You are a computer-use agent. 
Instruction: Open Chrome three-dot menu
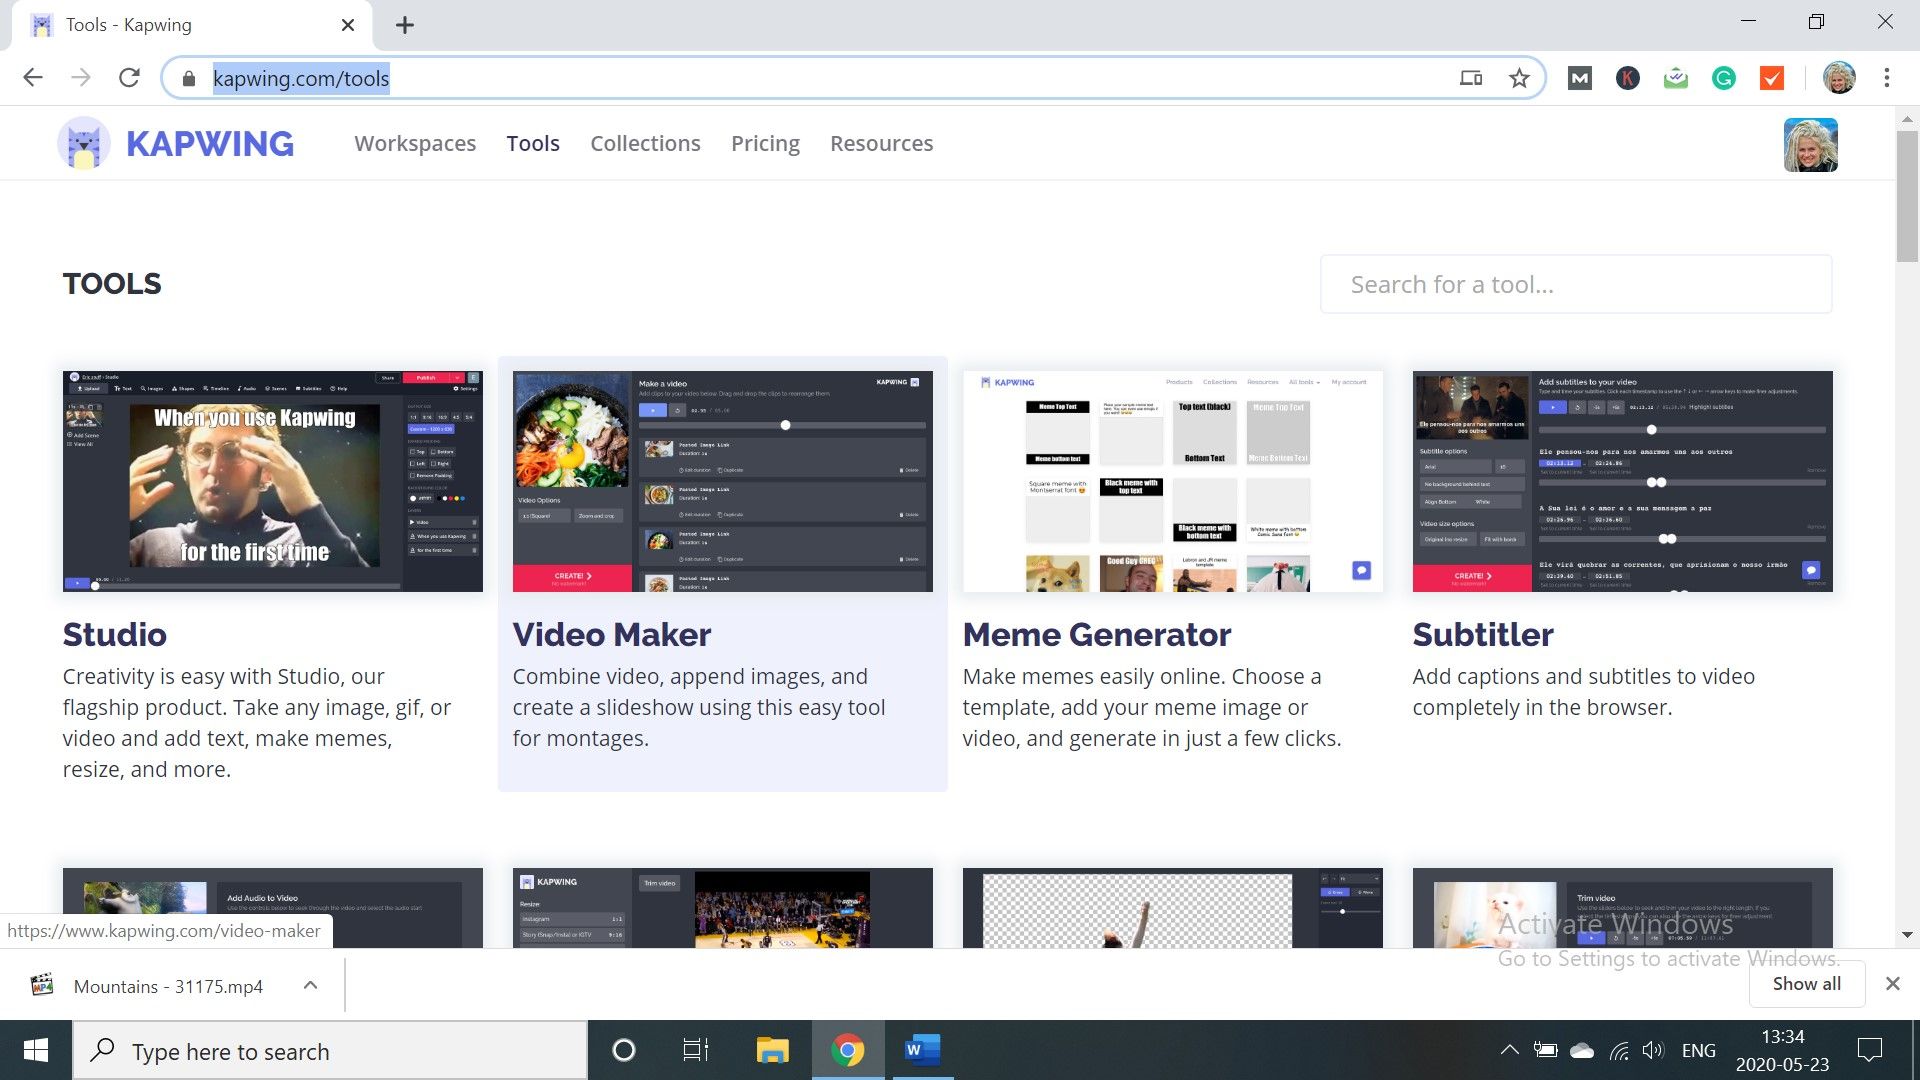[1887, 78]
